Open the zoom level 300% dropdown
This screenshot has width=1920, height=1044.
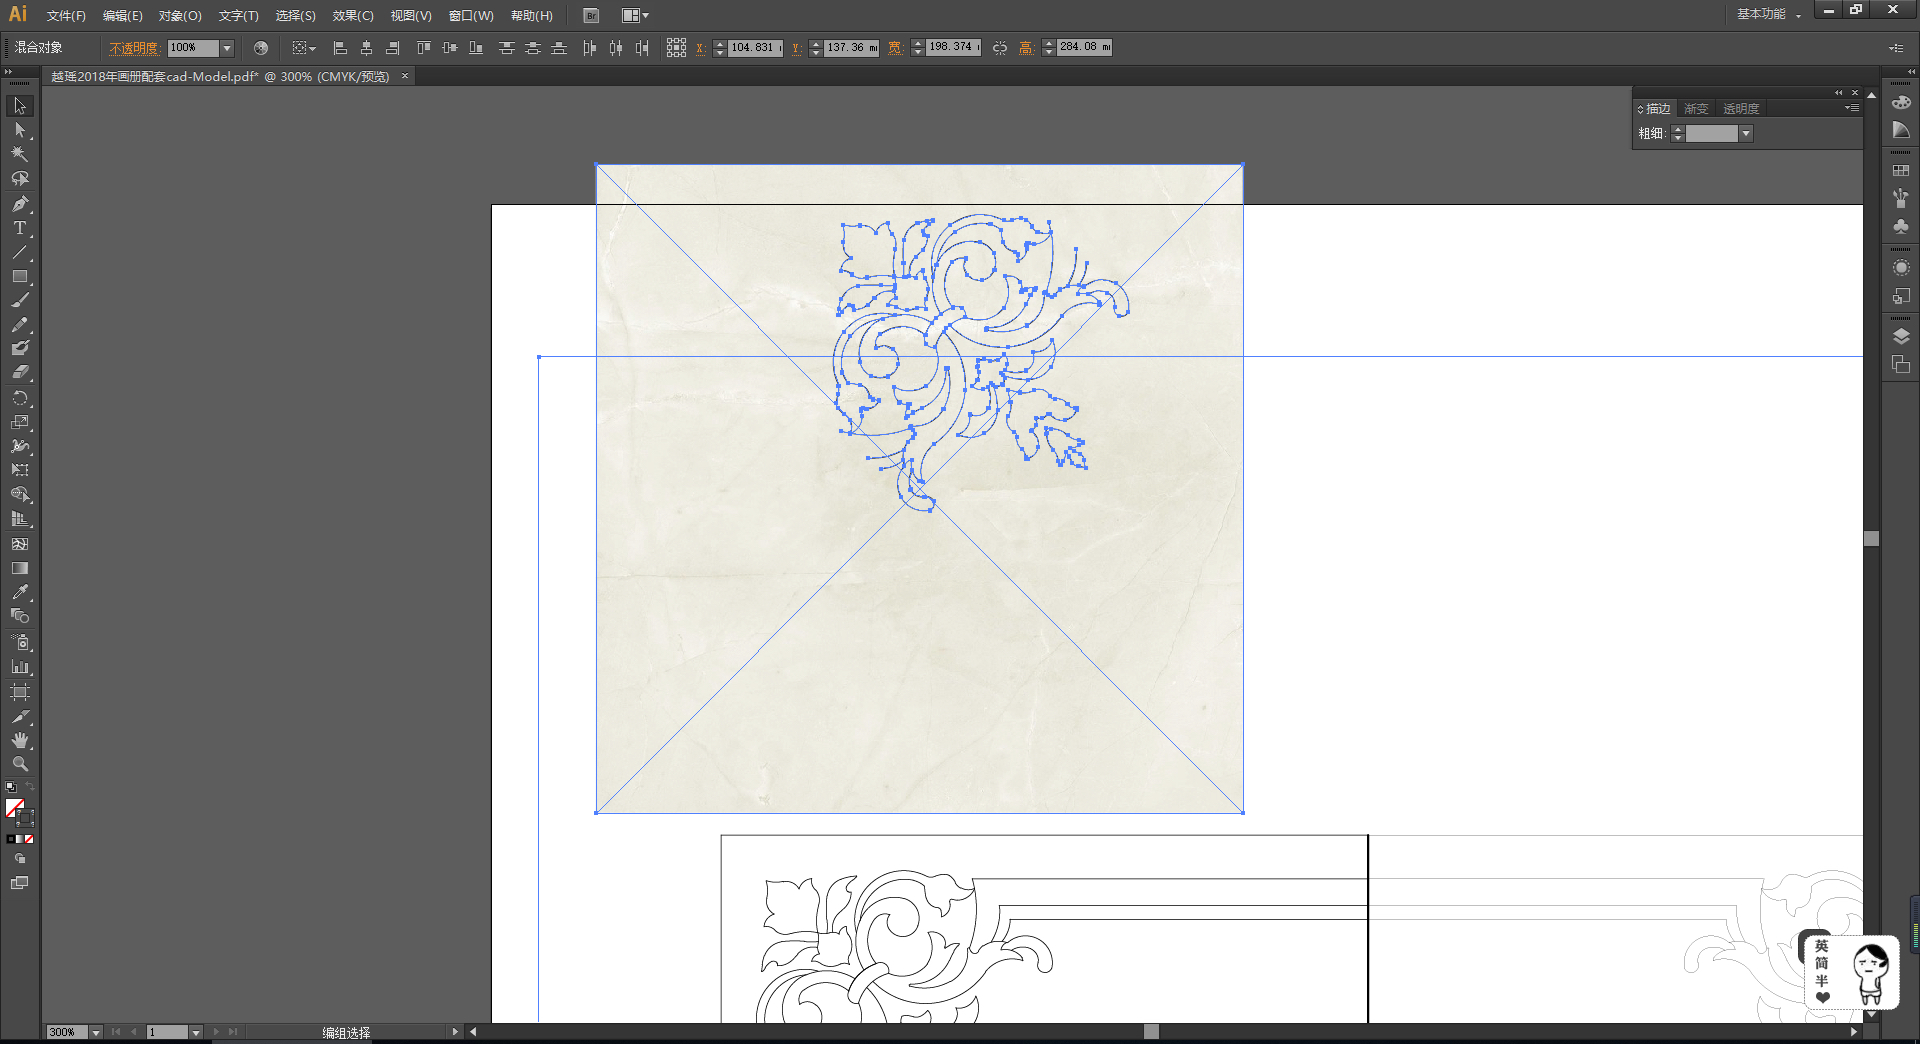(96, 1032)
